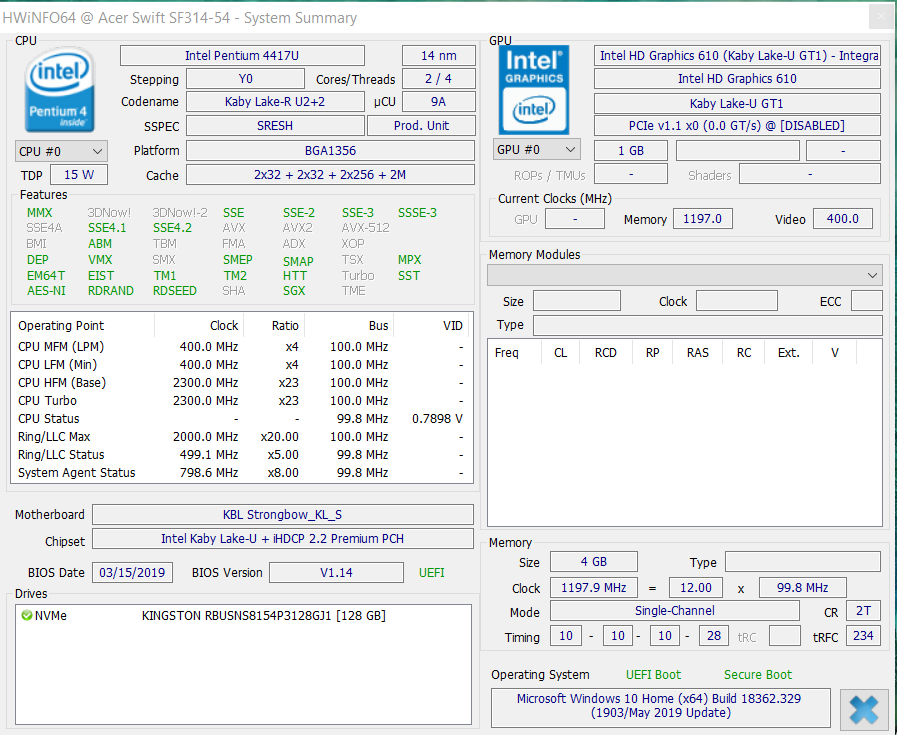This screenshot has height=735, width=897.
Task: Click the empty memory module Size field
Action: pos(577,301)
